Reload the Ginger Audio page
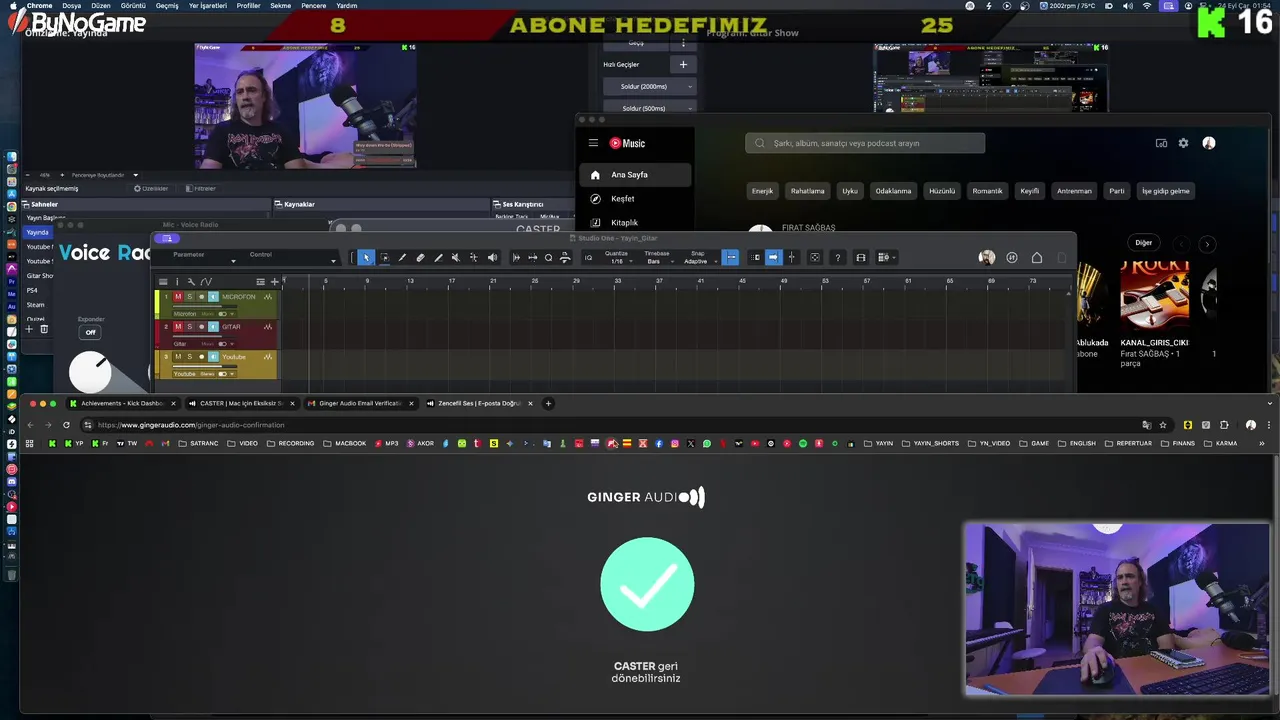1280x720 pixels. 66,425
